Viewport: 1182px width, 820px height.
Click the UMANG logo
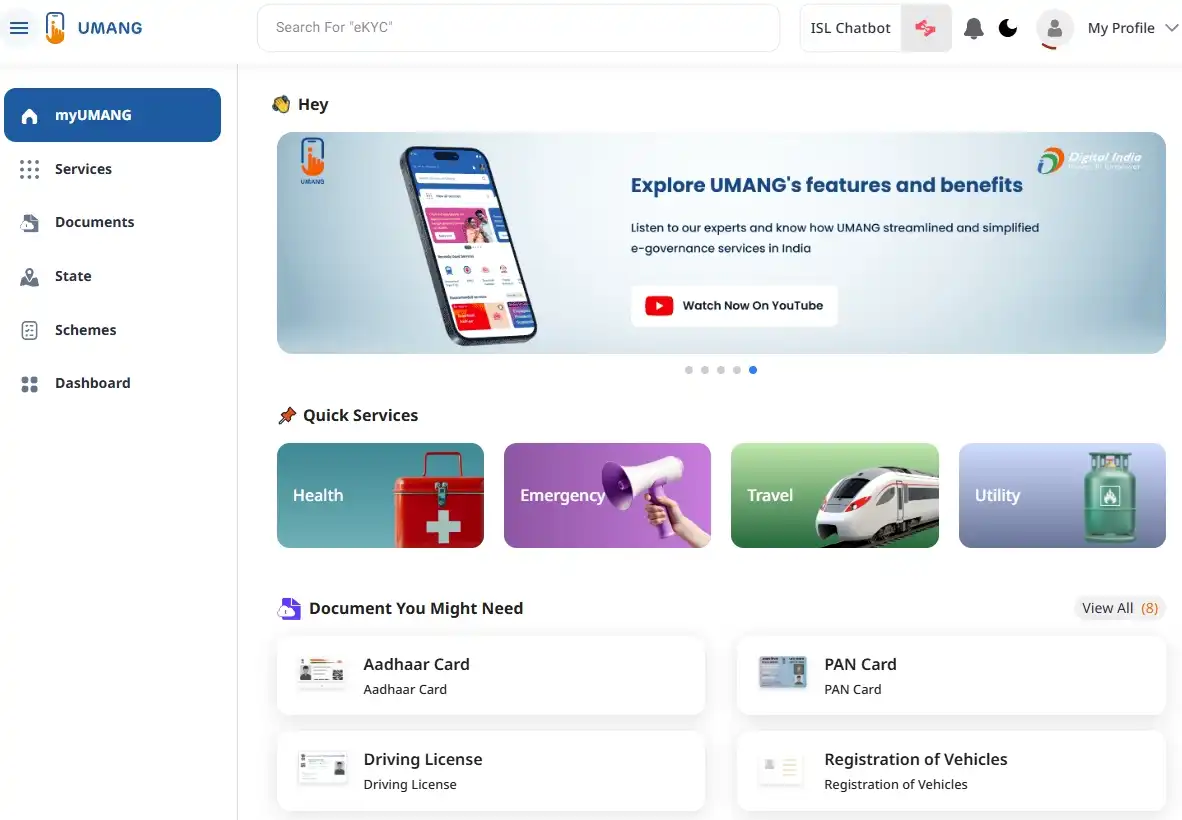coord(93,28)
